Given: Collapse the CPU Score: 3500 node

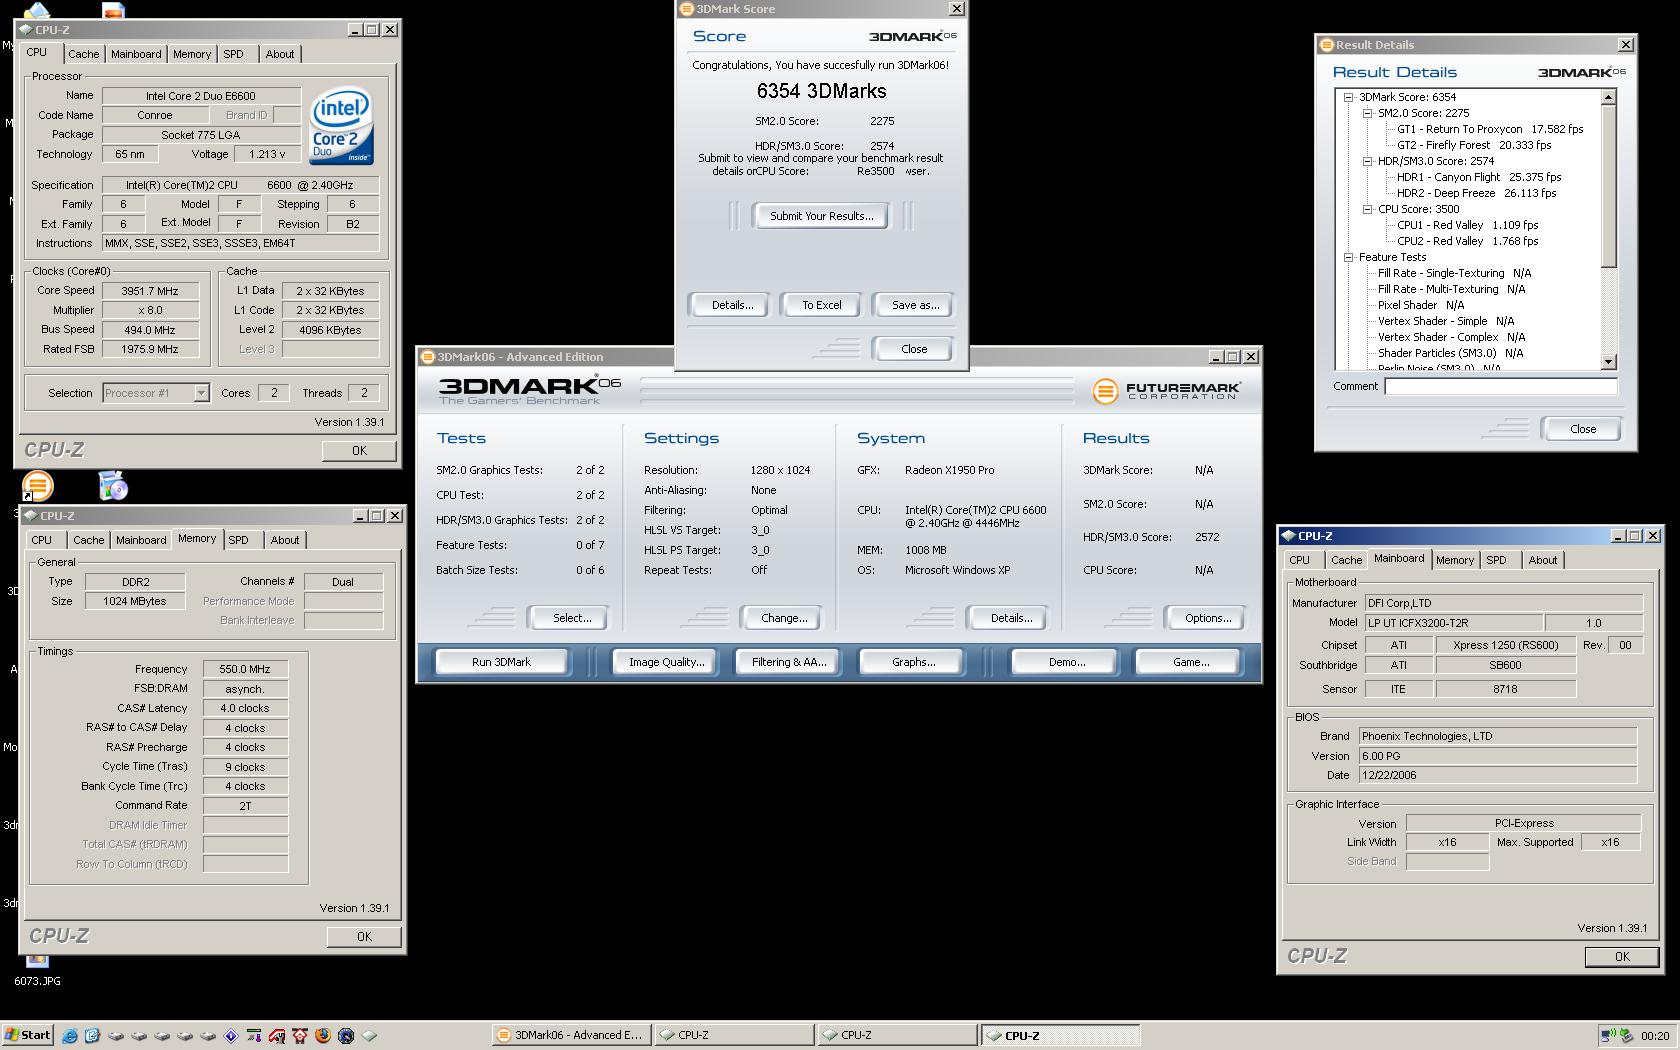Looking at the screenshot, I should (x=1367, y=209).
